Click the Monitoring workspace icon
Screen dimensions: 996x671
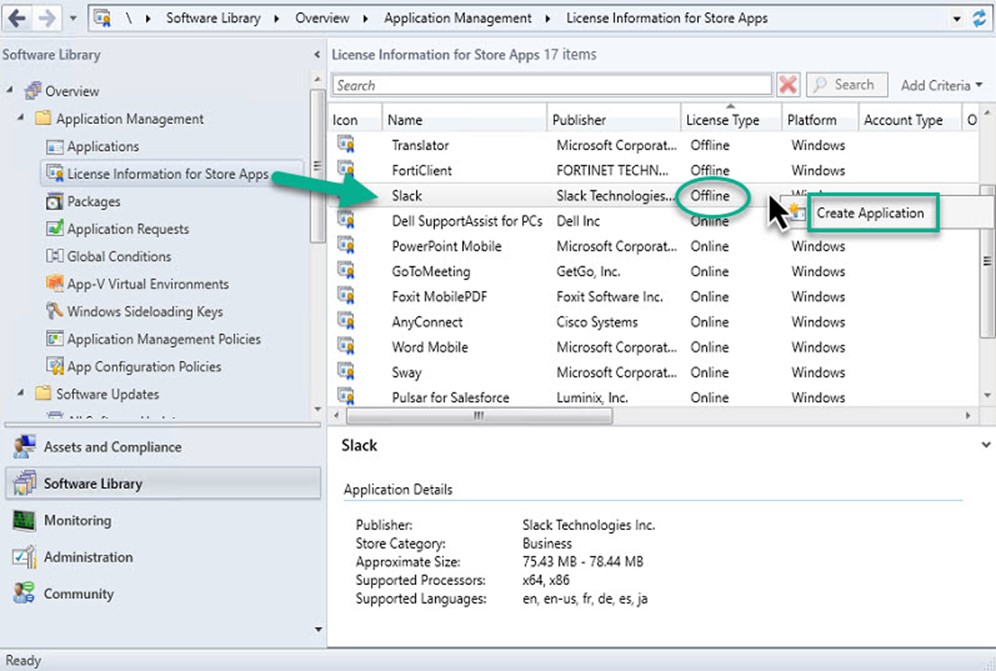tap(24, 521)
